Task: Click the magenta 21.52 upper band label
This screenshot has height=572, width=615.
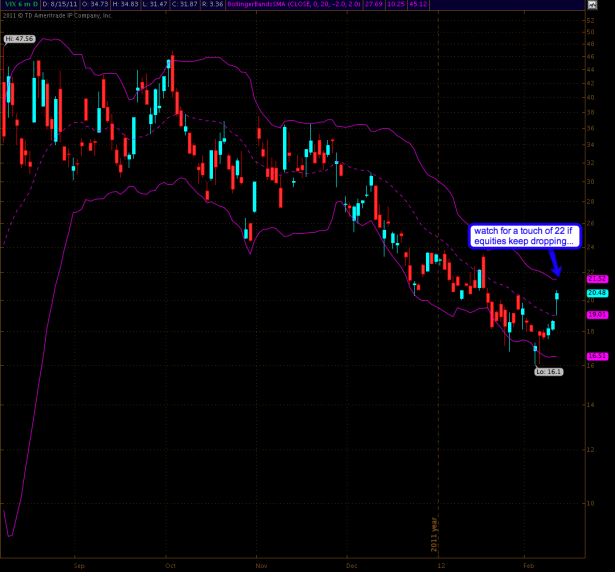Action: pyautogui.click(x=598, y=278)
